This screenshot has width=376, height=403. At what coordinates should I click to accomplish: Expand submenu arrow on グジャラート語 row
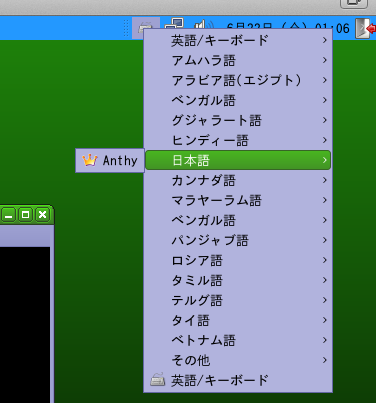point(325,120)
